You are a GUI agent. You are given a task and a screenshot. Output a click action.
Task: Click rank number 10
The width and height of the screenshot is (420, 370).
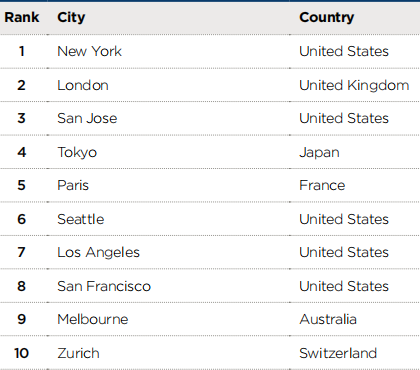click(22, 353)
